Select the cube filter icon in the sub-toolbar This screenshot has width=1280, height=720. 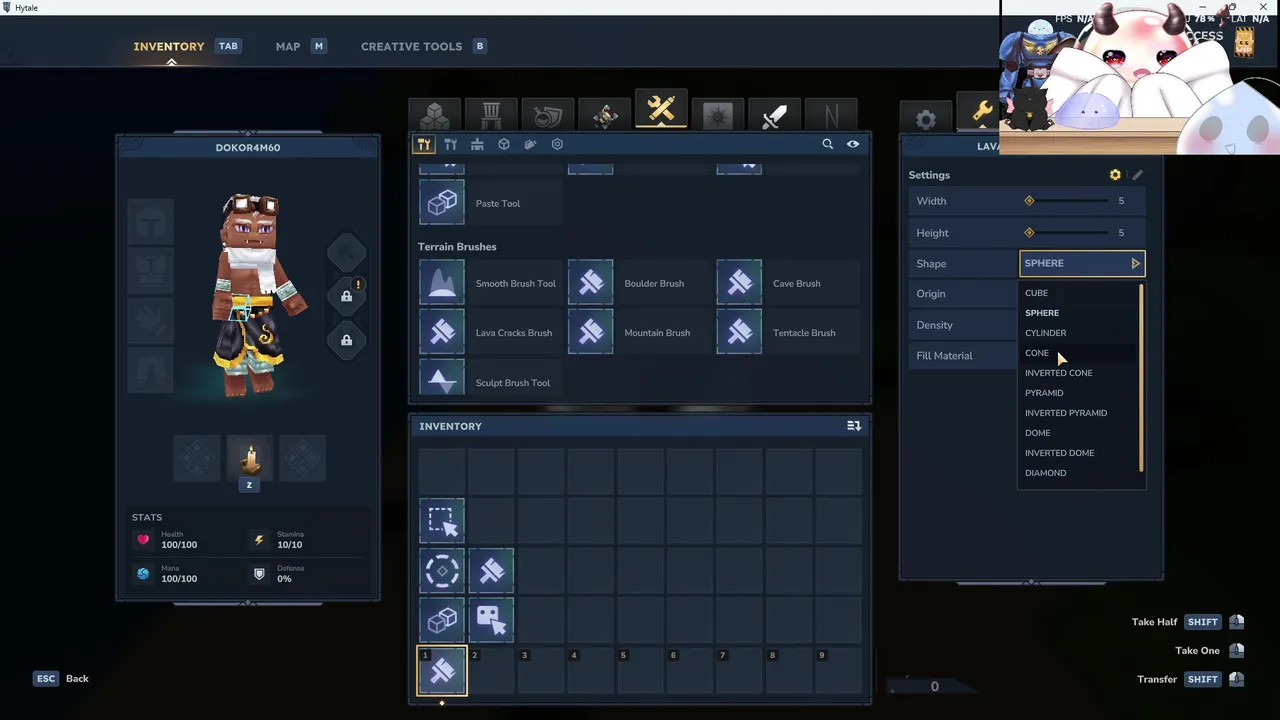(504, 144)
